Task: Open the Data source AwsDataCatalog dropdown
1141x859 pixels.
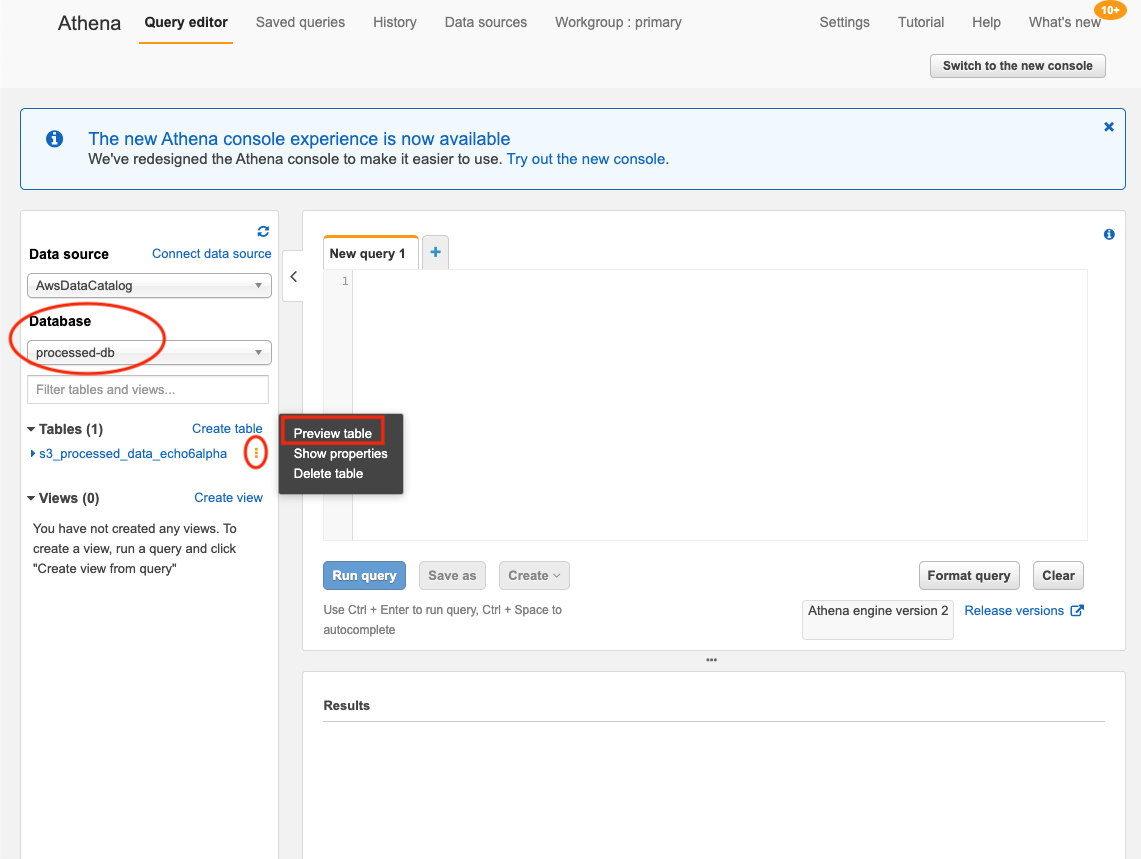Action: tap(149, 285)
